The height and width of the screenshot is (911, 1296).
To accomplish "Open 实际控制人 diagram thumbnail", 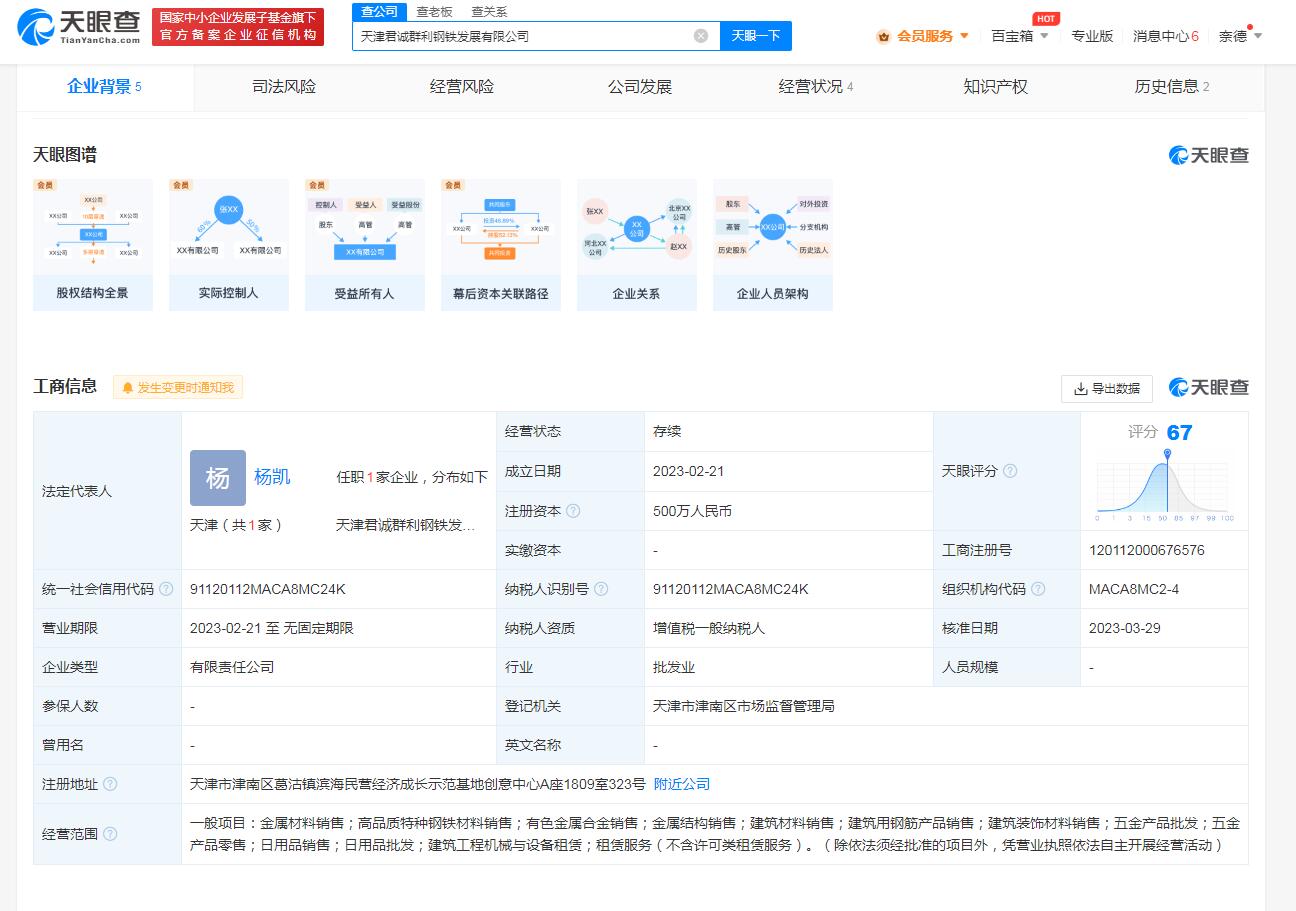I will point(229,244).
